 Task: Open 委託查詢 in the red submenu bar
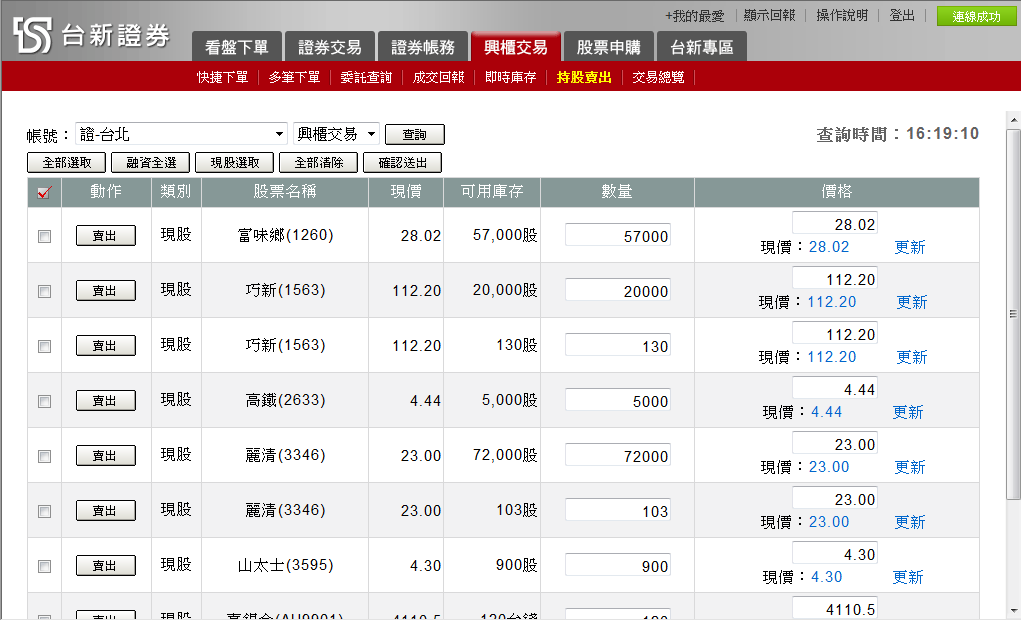pos(366,77)
